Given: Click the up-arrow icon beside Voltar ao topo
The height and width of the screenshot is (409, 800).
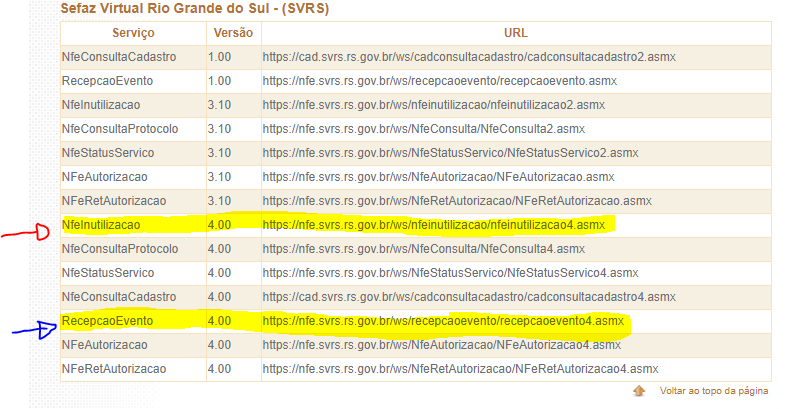Looking at the screenshot, I should (639, 391).
